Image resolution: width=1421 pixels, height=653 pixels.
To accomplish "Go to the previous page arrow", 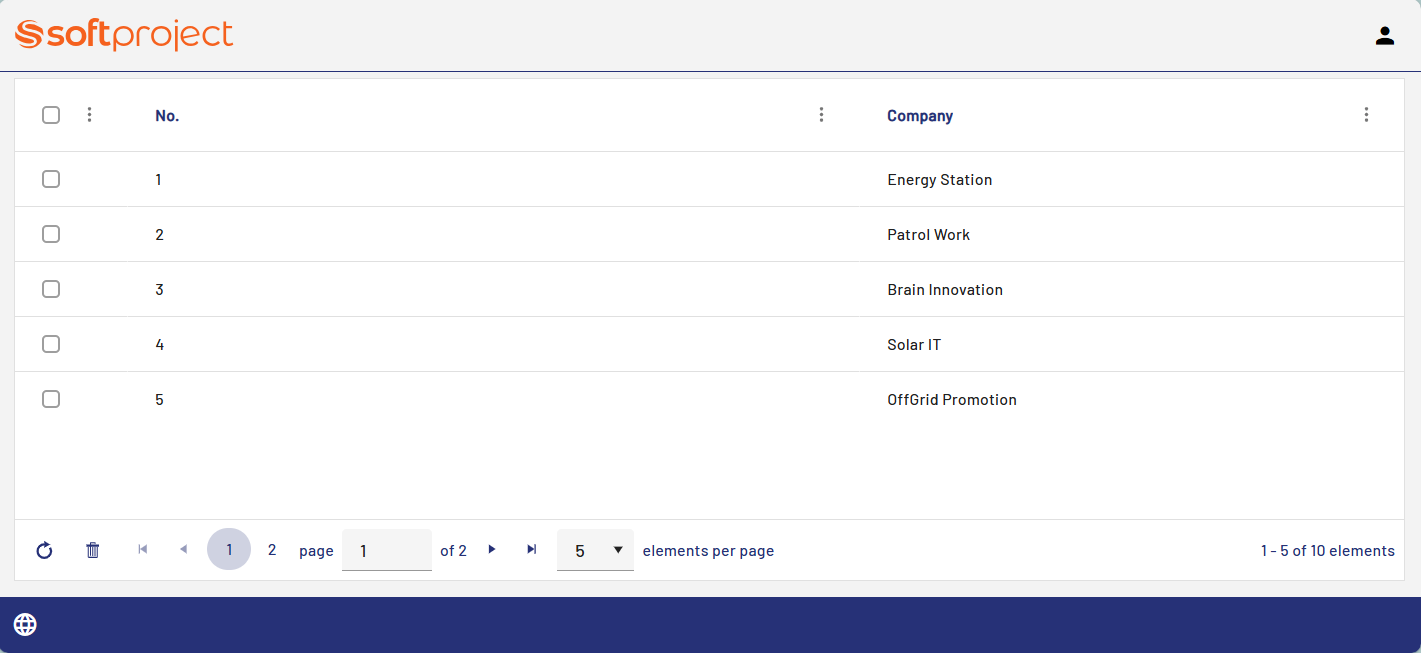I will [x=183, y=549].
